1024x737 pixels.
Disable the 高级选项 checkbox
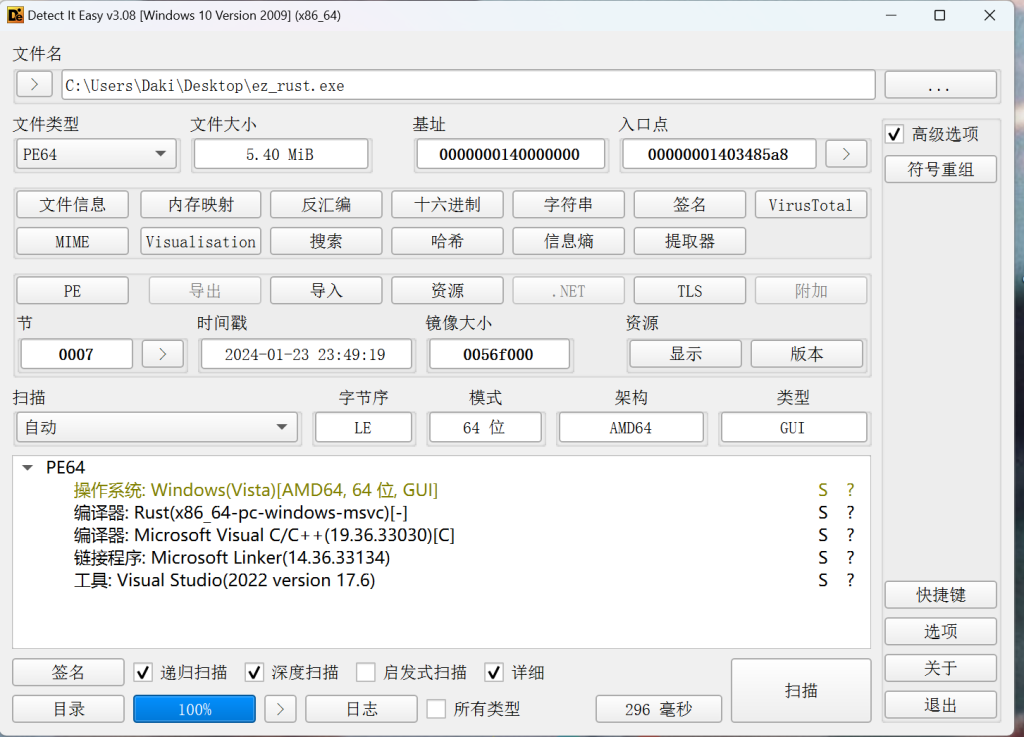(895, 134)
